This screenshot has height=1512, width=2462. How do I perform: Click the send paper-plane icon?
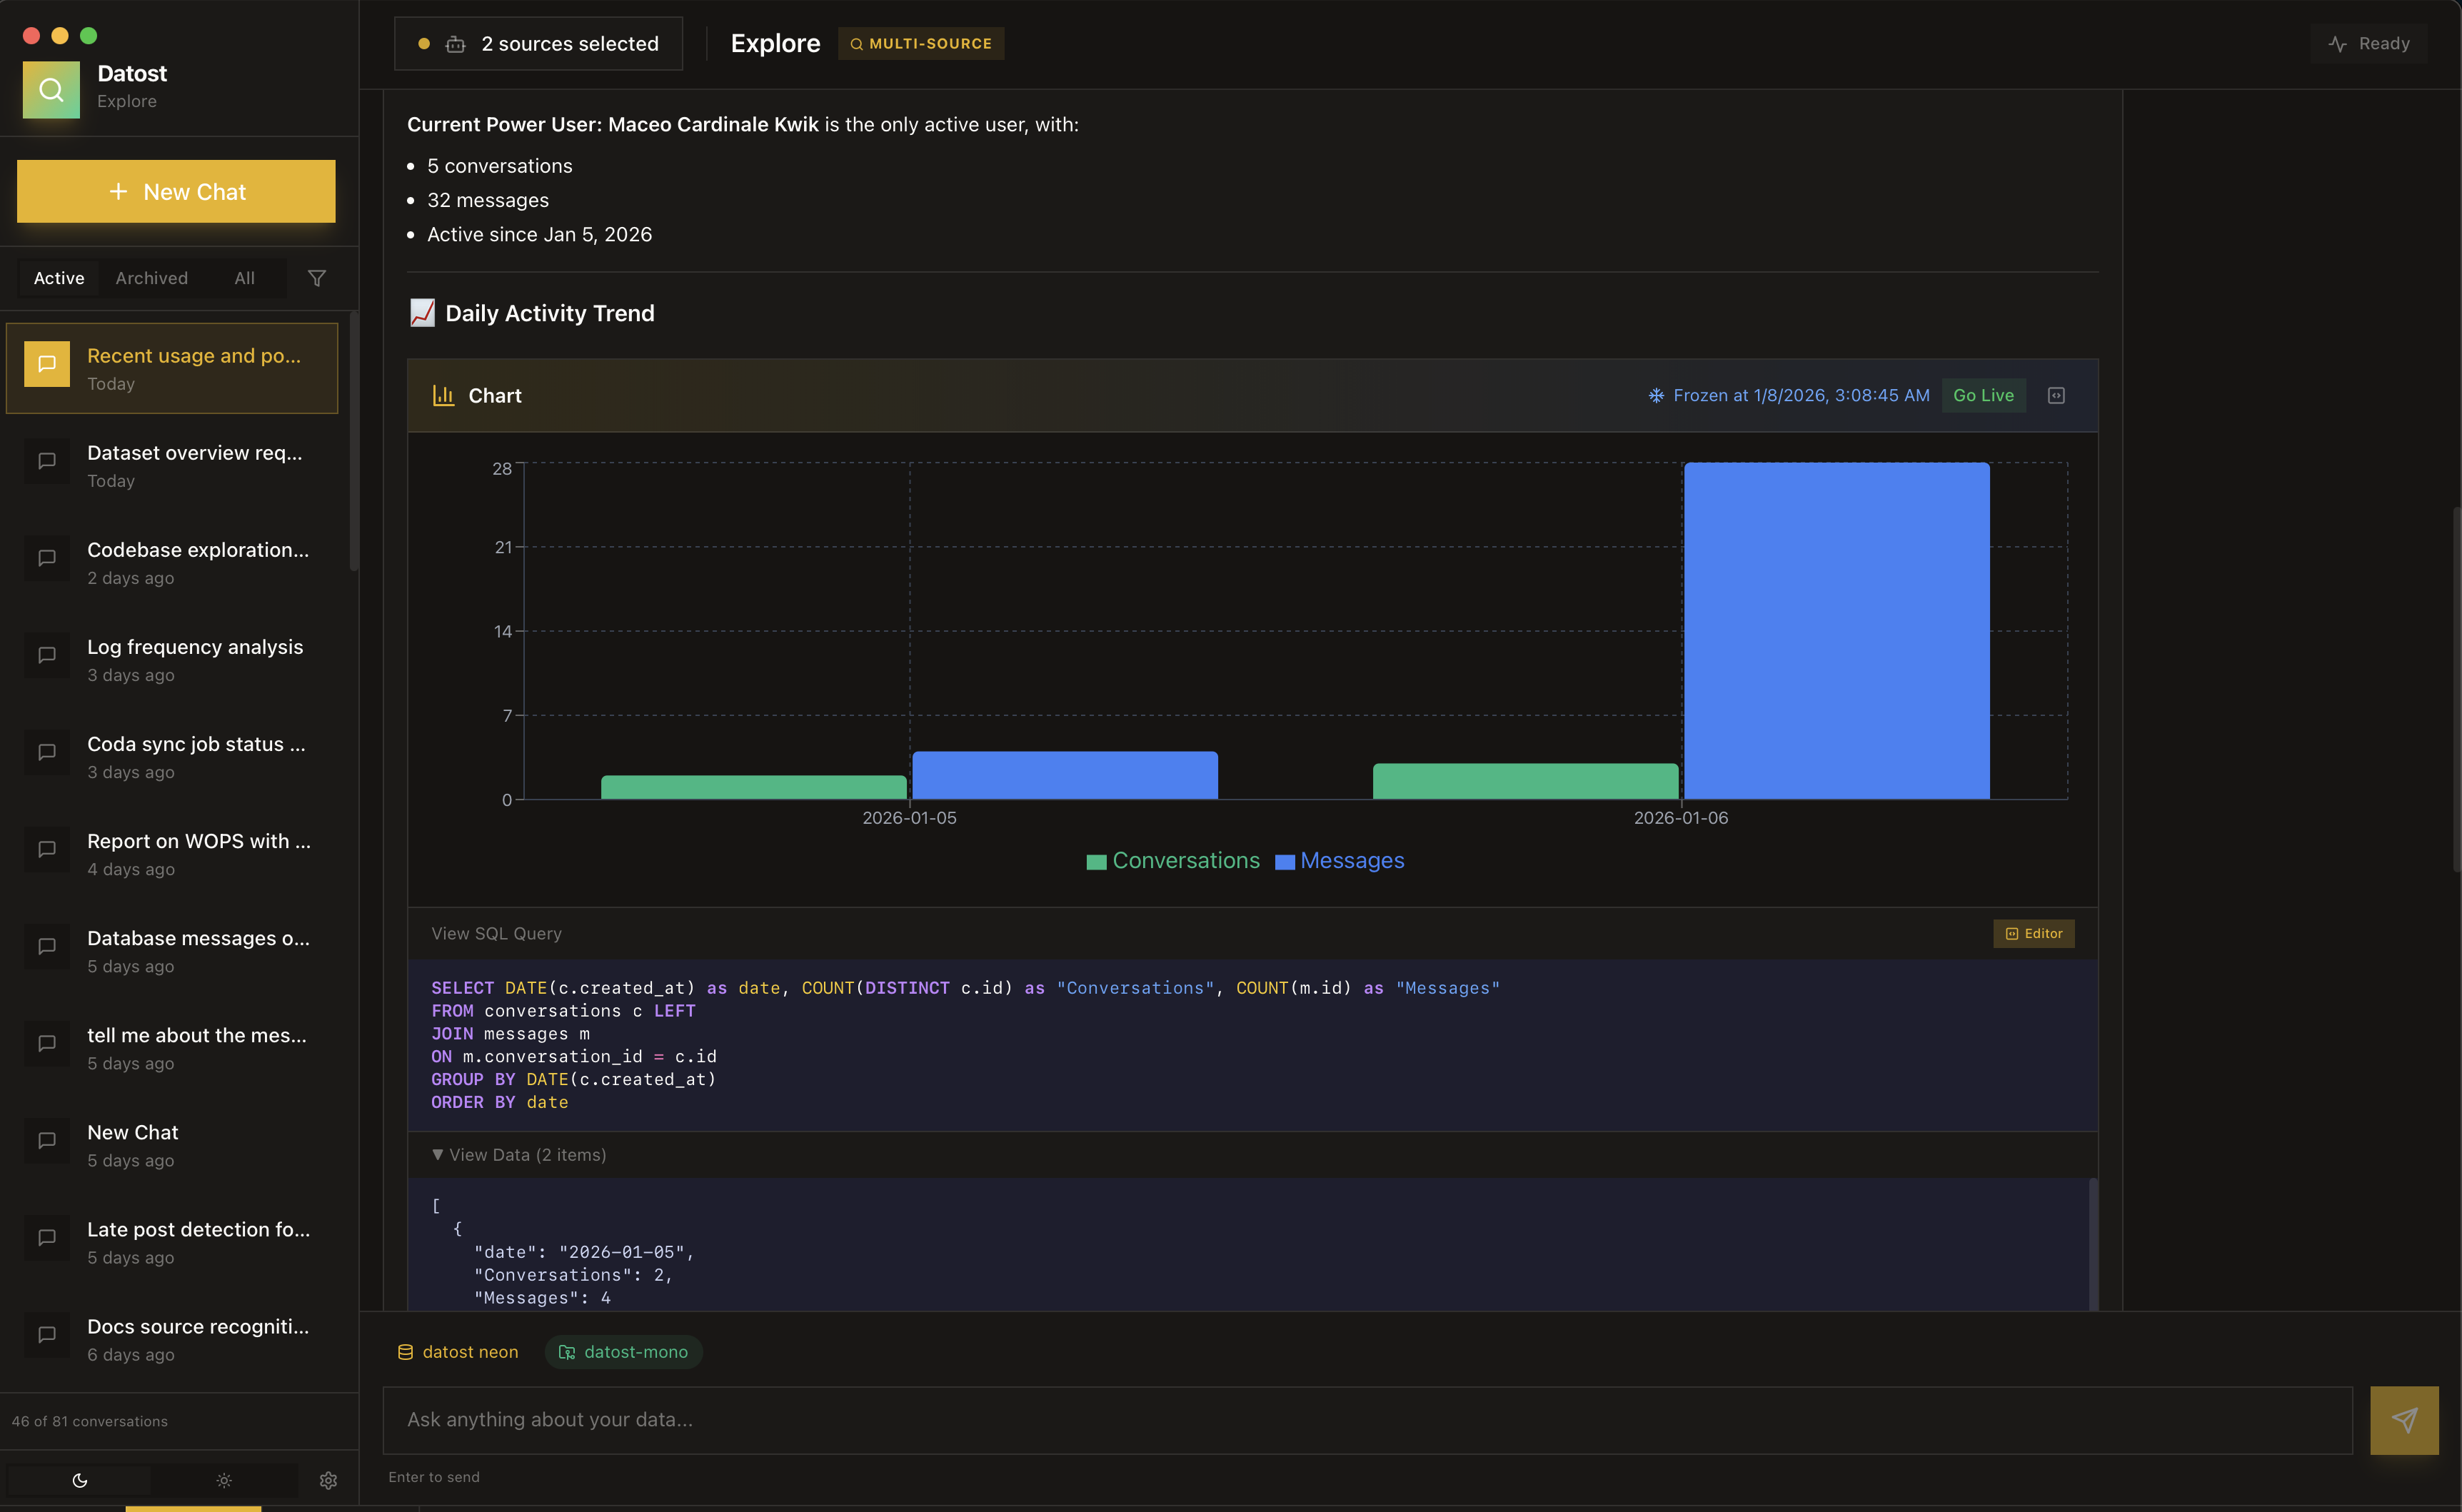[2404, 1420]
